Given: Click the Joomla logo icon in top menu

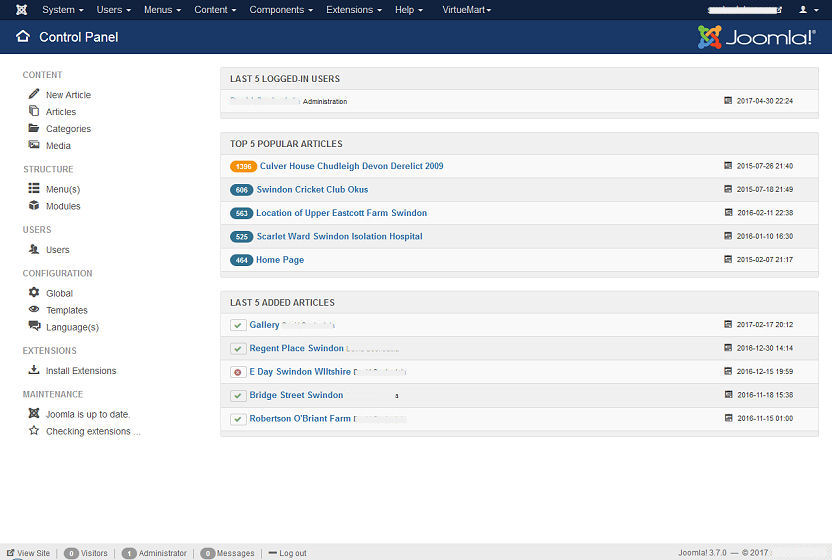Looking at the screenshot, I should [x=21, y=10].
